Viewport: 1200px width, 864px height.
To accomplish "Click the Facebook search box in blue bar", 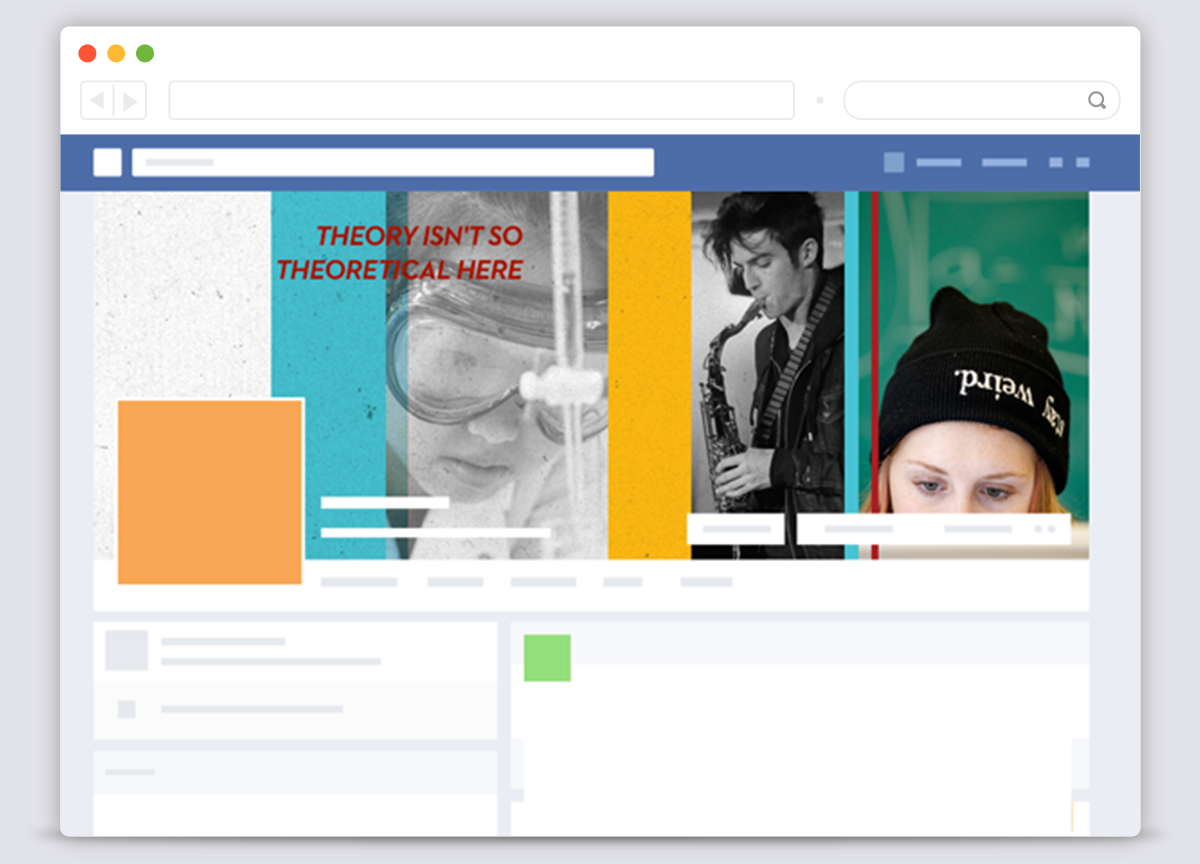I will tap(393, 162).
